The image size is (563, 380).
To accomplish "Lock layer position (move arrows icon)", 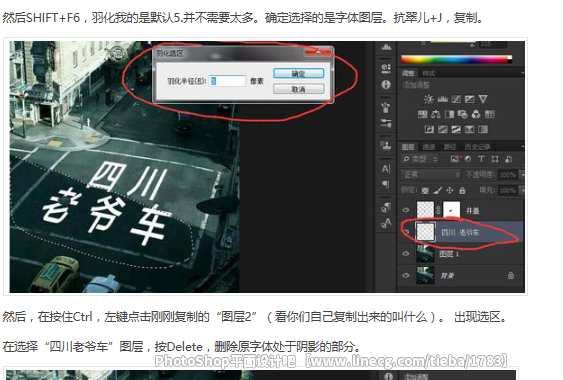I will pos(450,190).
